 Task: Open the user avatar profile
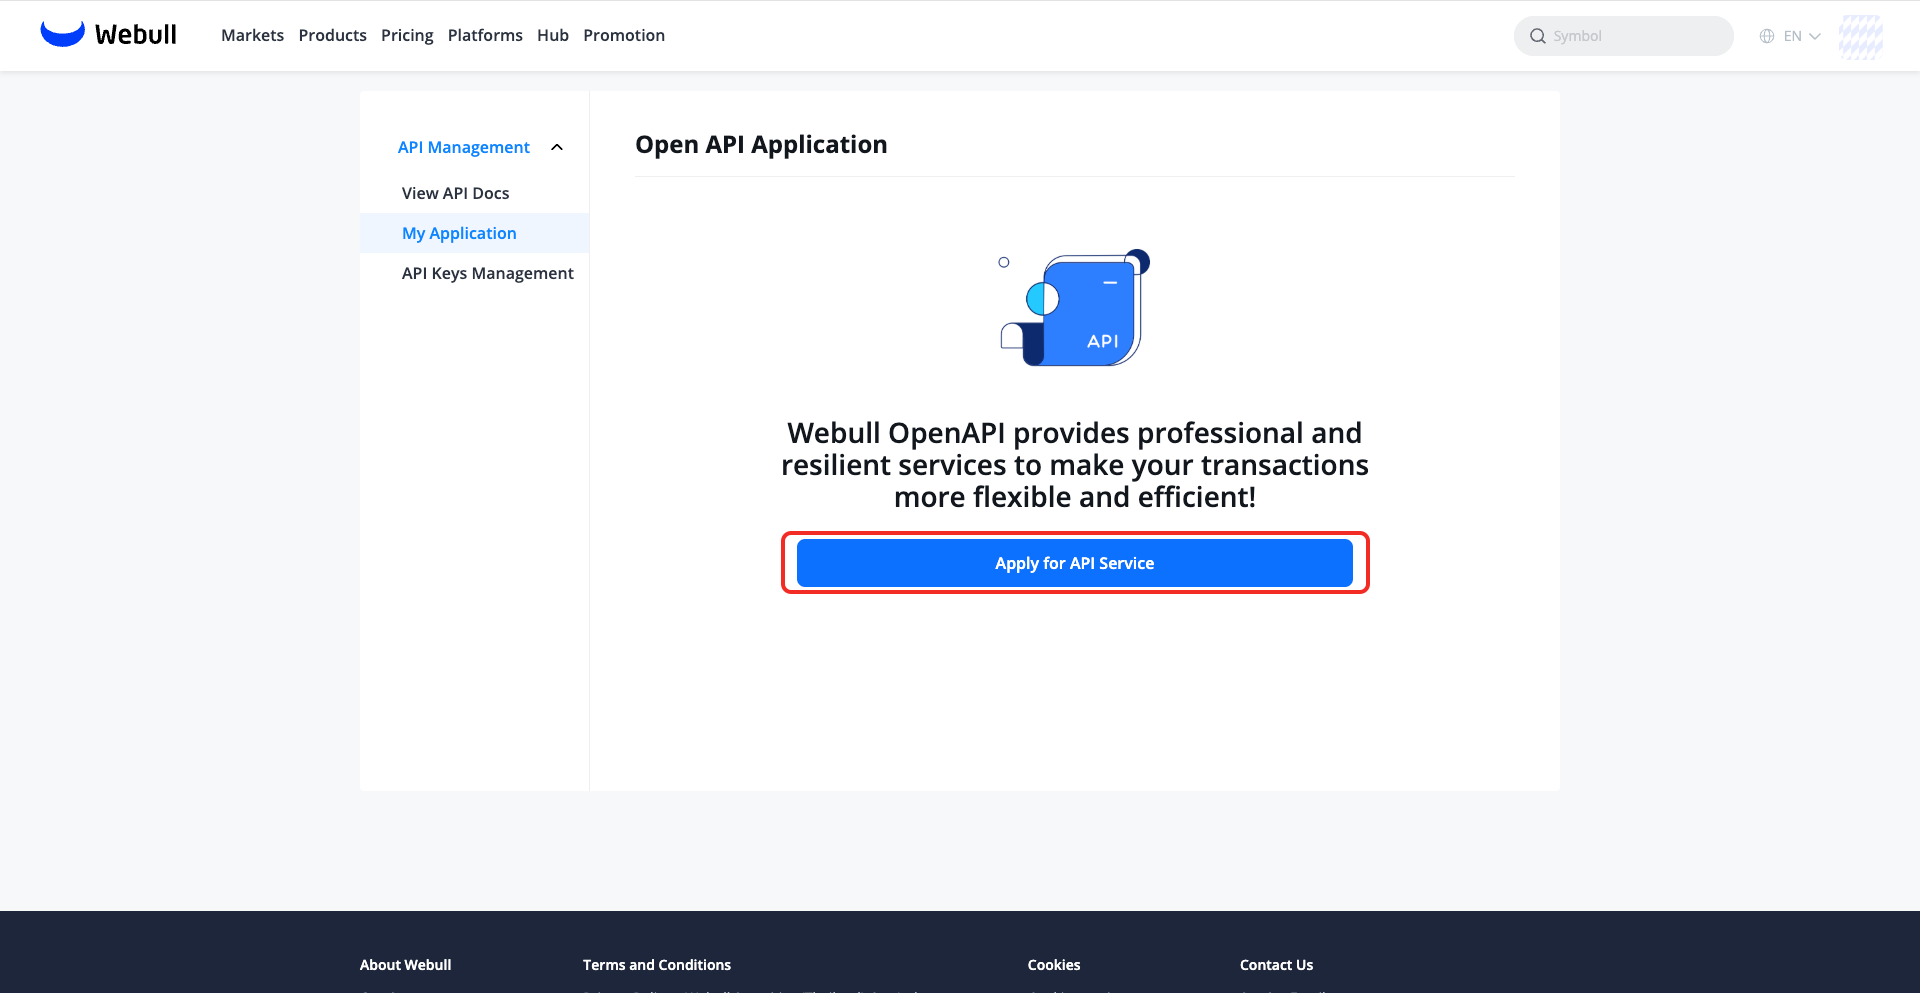(1860, 36)
